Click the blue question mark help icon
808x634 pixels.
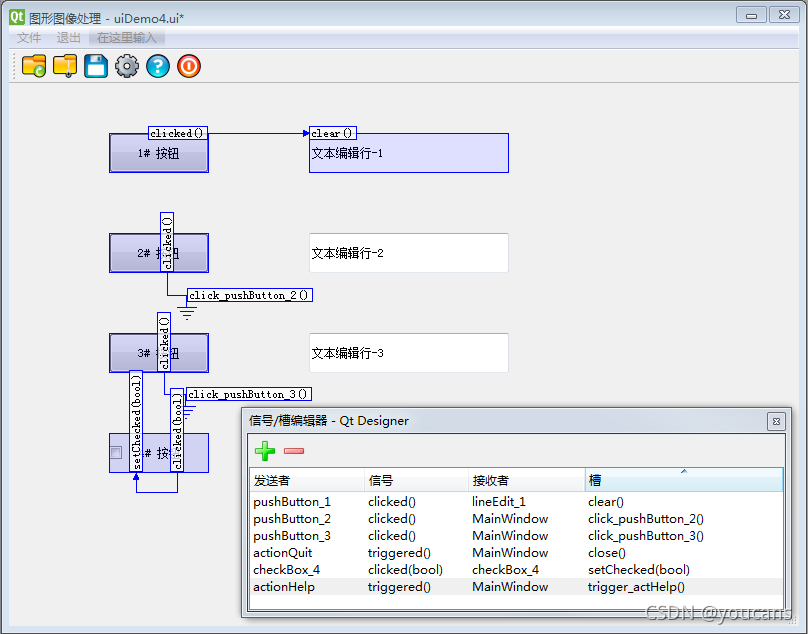coord(158,67)
